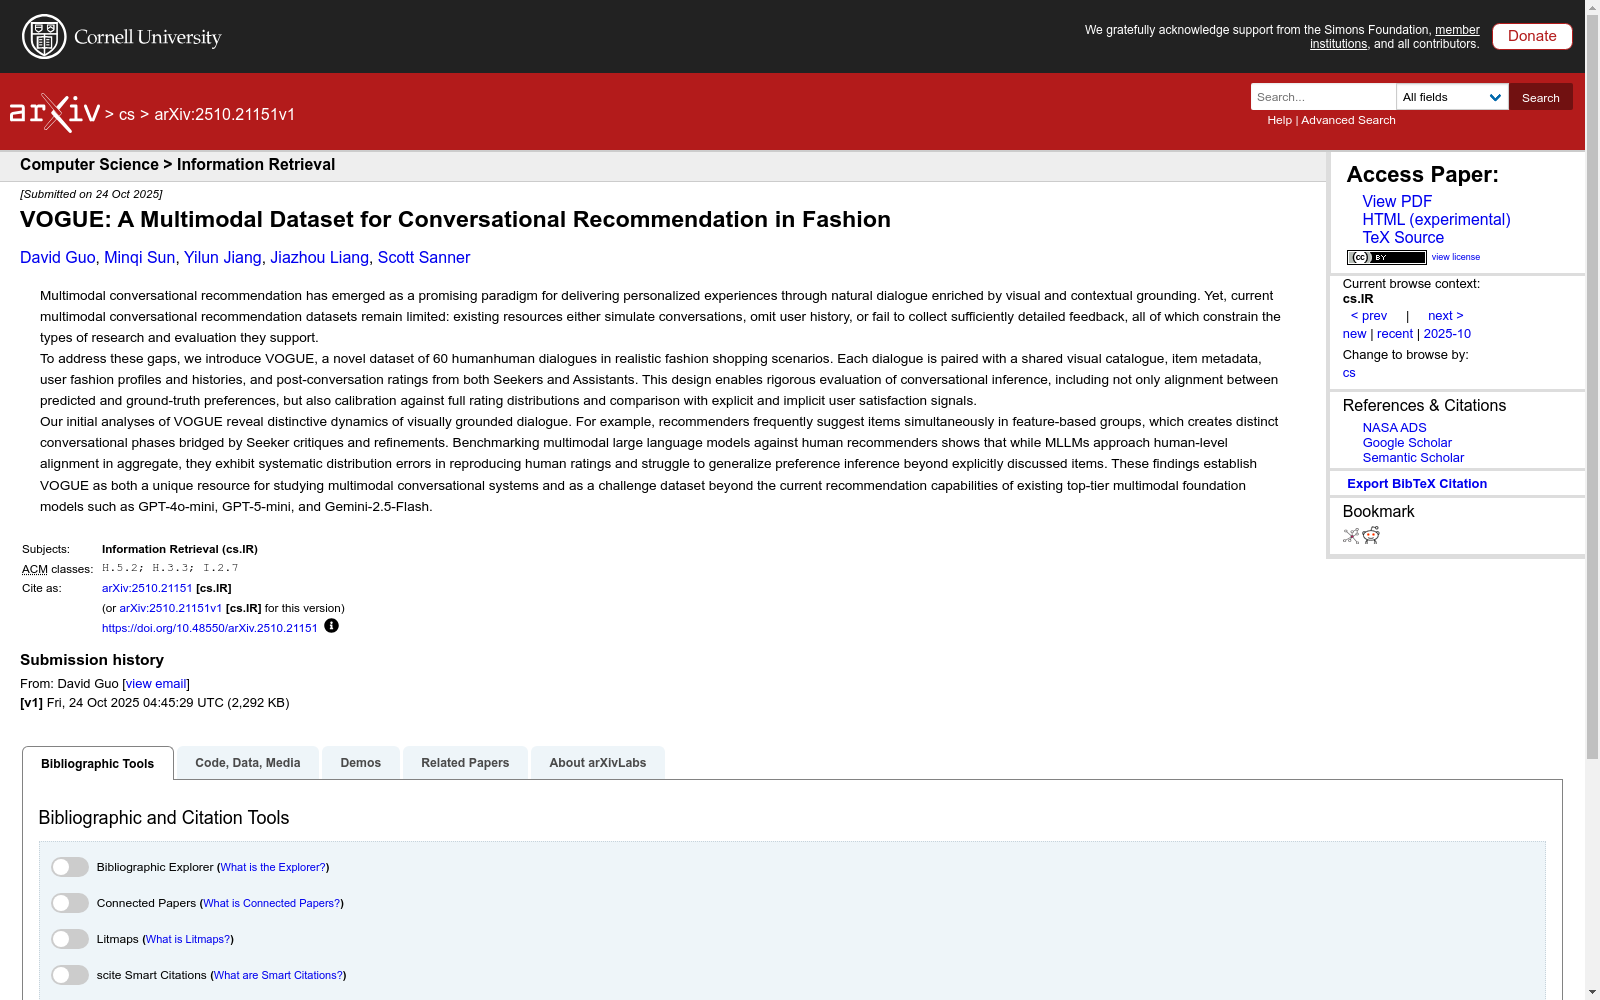Open Google Scholar citations link
The height and width of the screenshot is (1000, 1600).
click(x=1407, y=442)
